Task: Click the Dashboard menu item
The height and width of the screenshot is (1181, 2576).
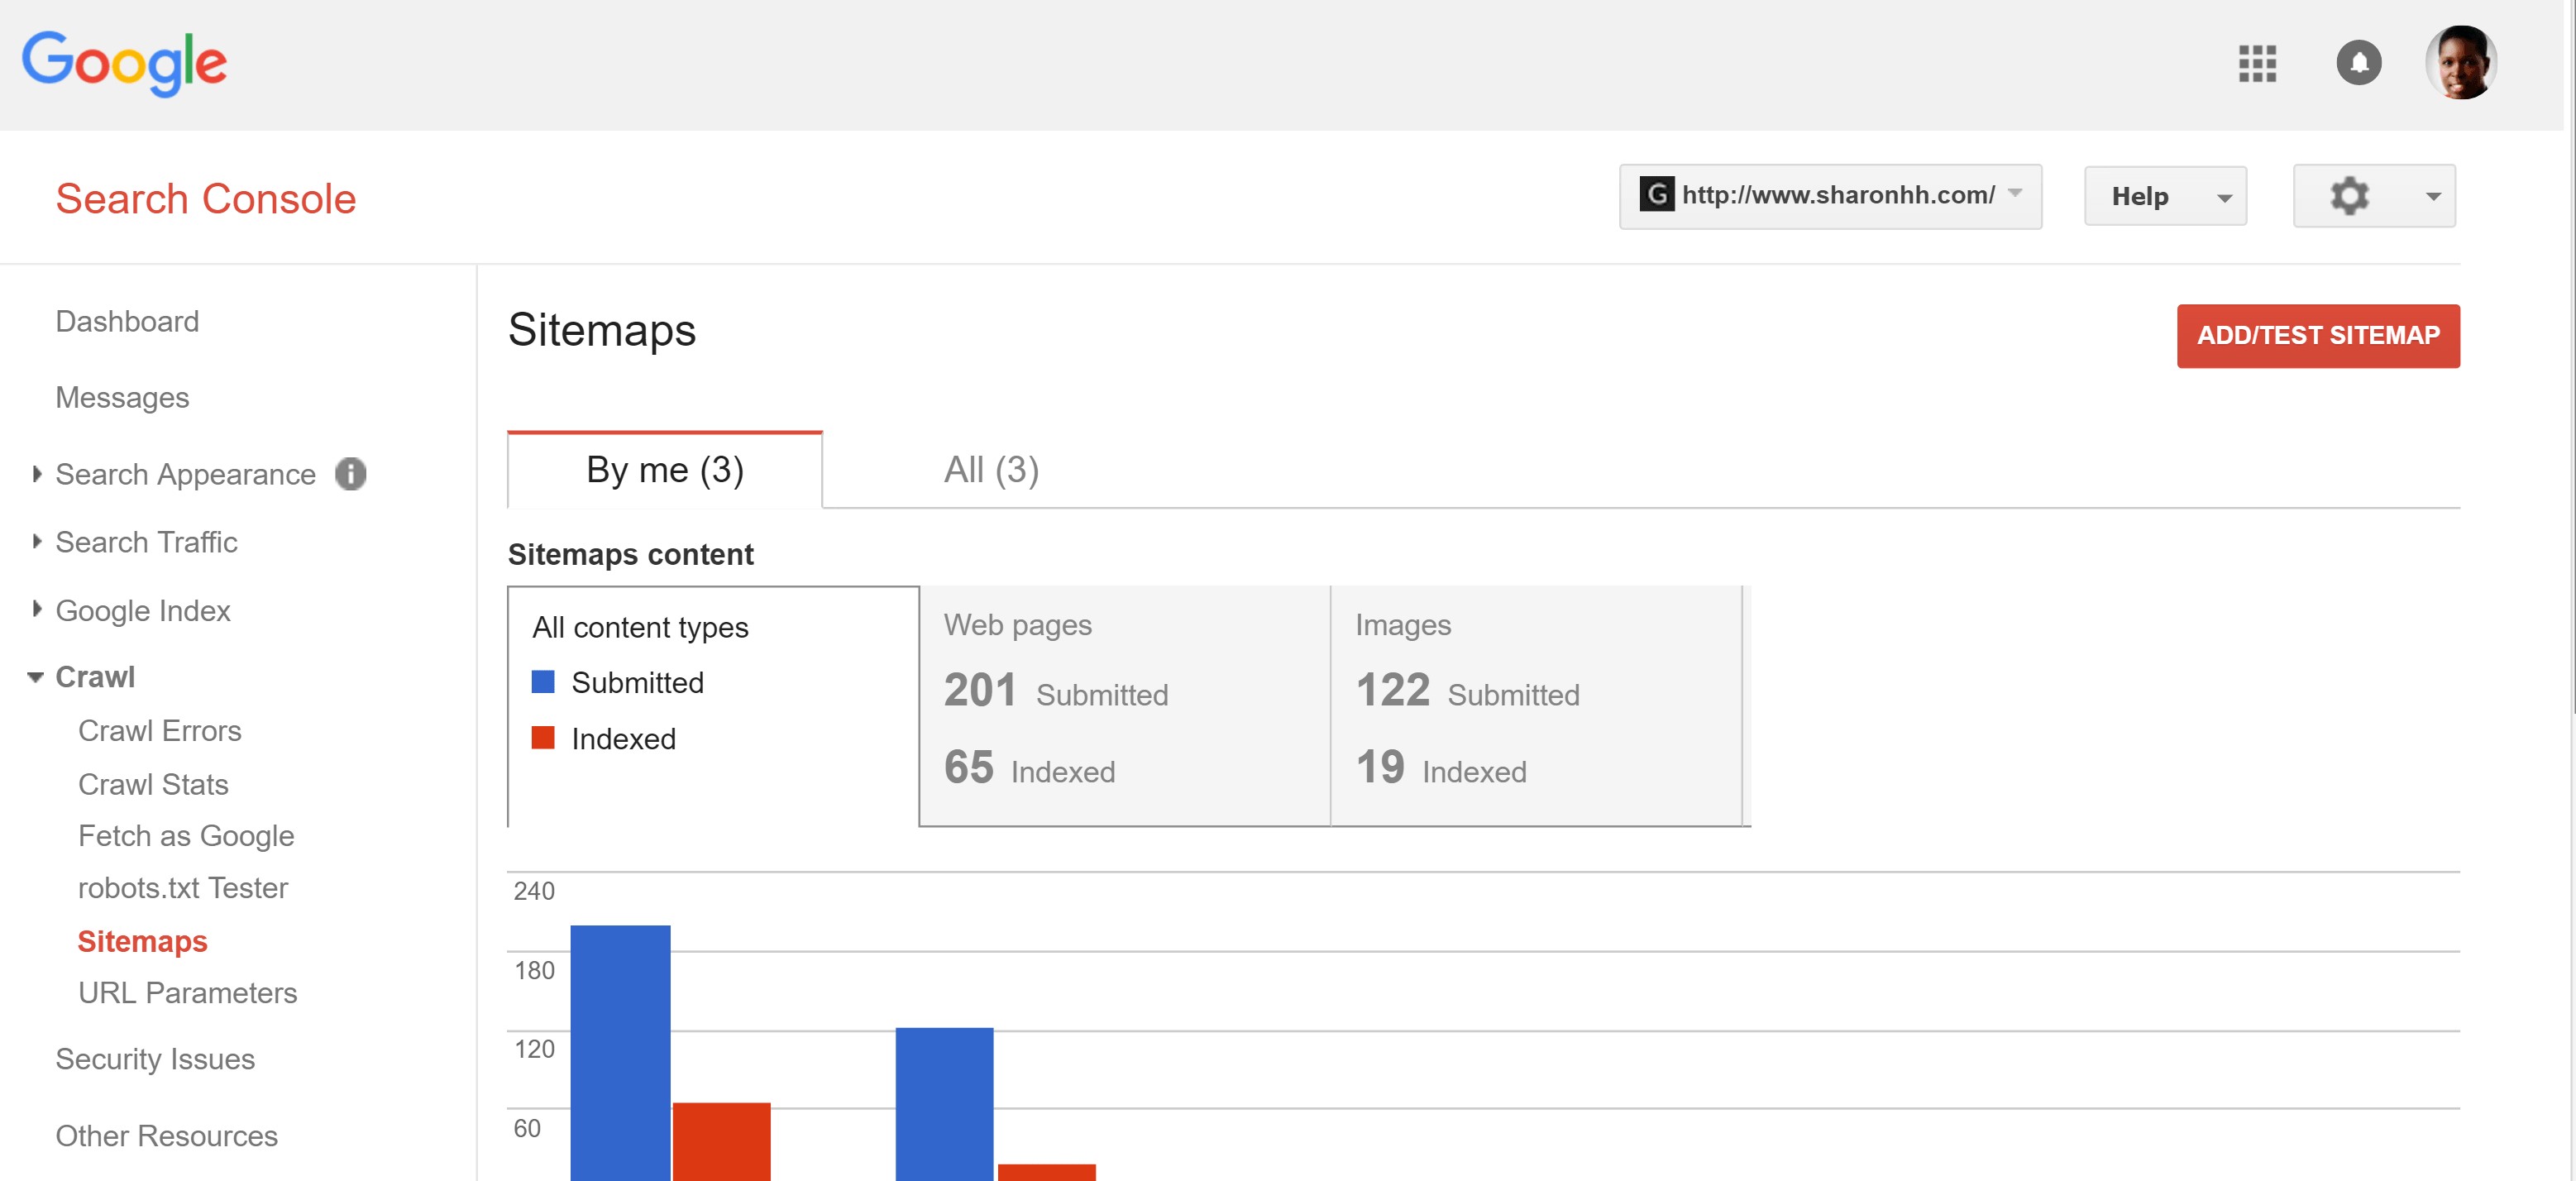Action: (128, 320)
